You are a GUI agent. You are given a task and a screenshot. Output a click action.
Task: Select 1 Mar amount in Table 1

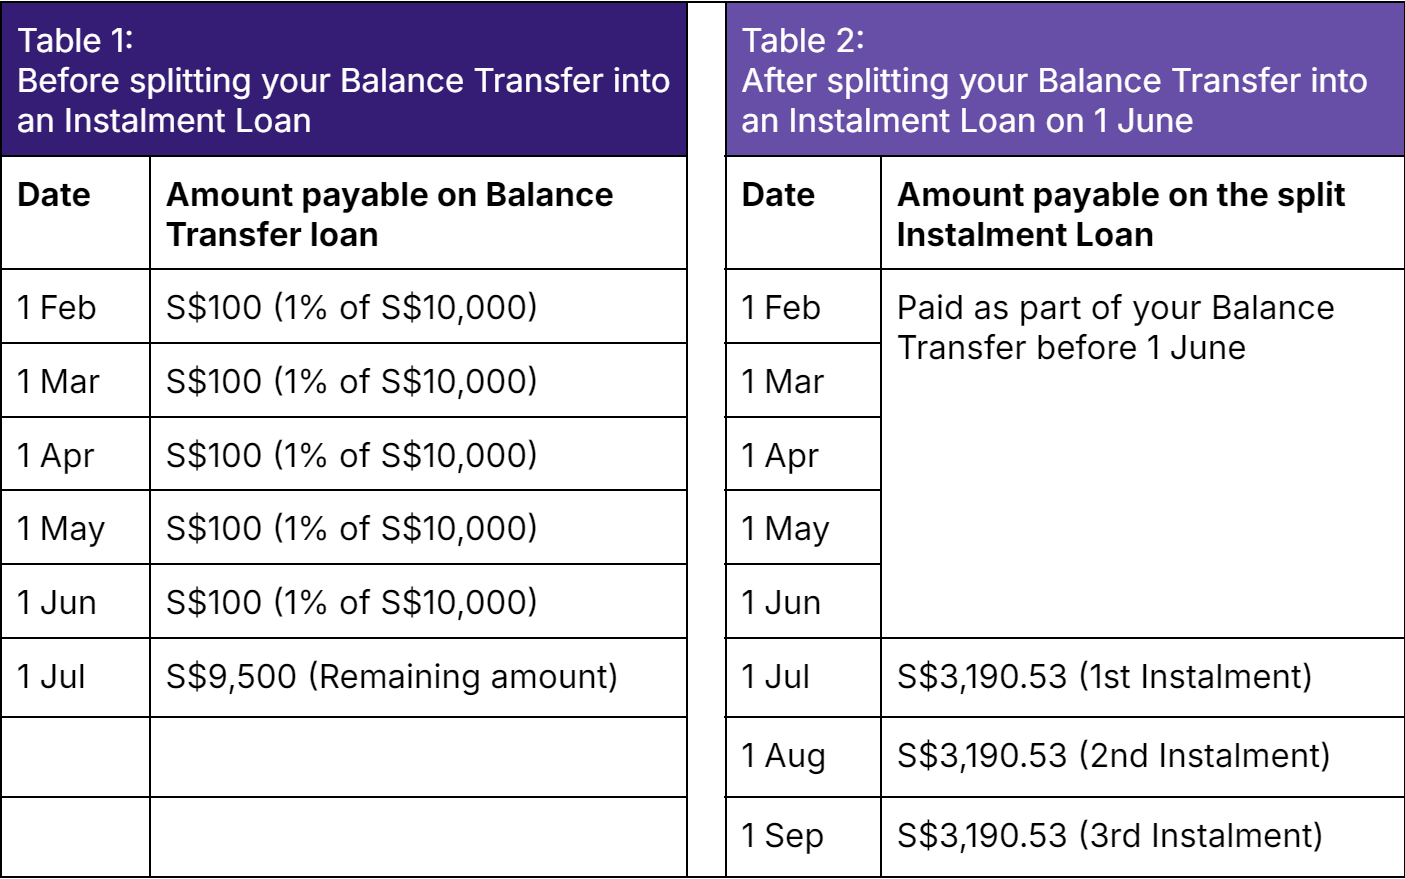[x=418, y=381]
